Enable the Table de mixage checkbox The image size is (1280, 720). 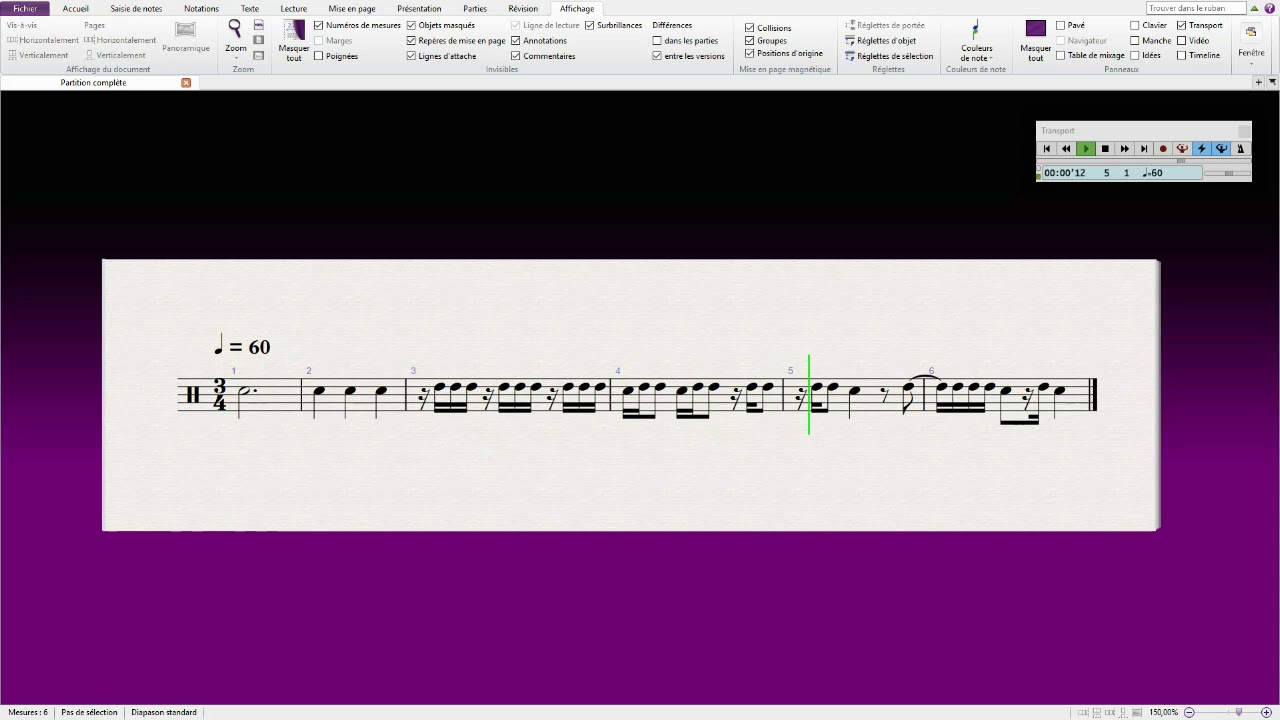pyautogui.click(x=1061, y=56)
